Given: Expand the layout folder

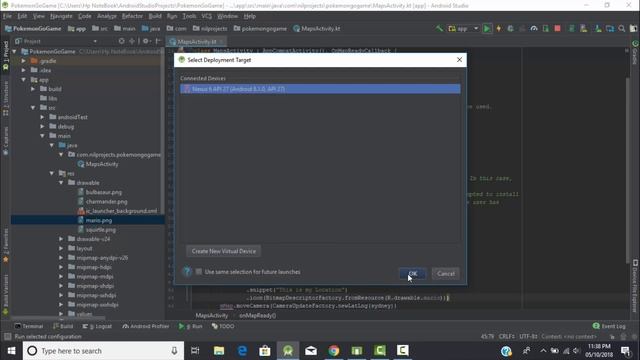Looking at the screenshot, I should [x=61, y=249].
